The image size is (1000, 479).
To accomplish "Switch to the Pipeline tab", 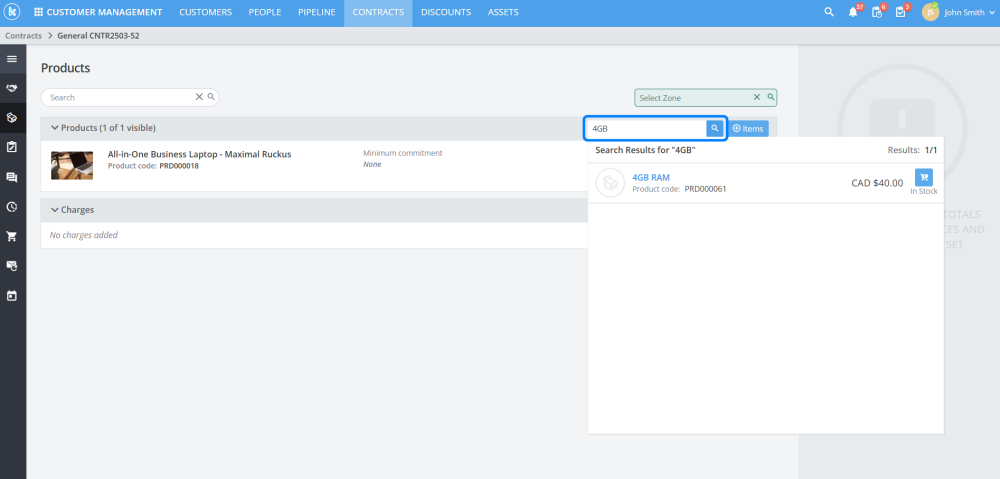I will (316, 12).
